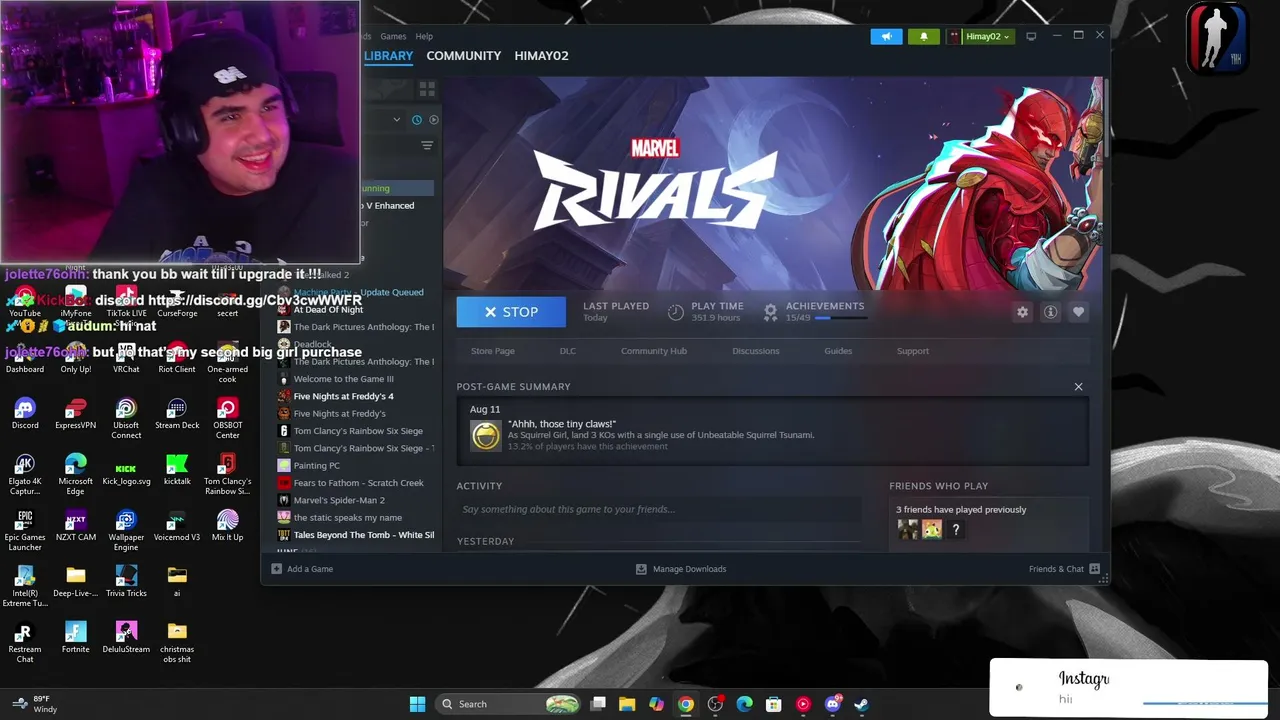The width and height of the screenshot is (1280, 720).
Task: Open the Guides link
Action: click(x=838, y=351)
